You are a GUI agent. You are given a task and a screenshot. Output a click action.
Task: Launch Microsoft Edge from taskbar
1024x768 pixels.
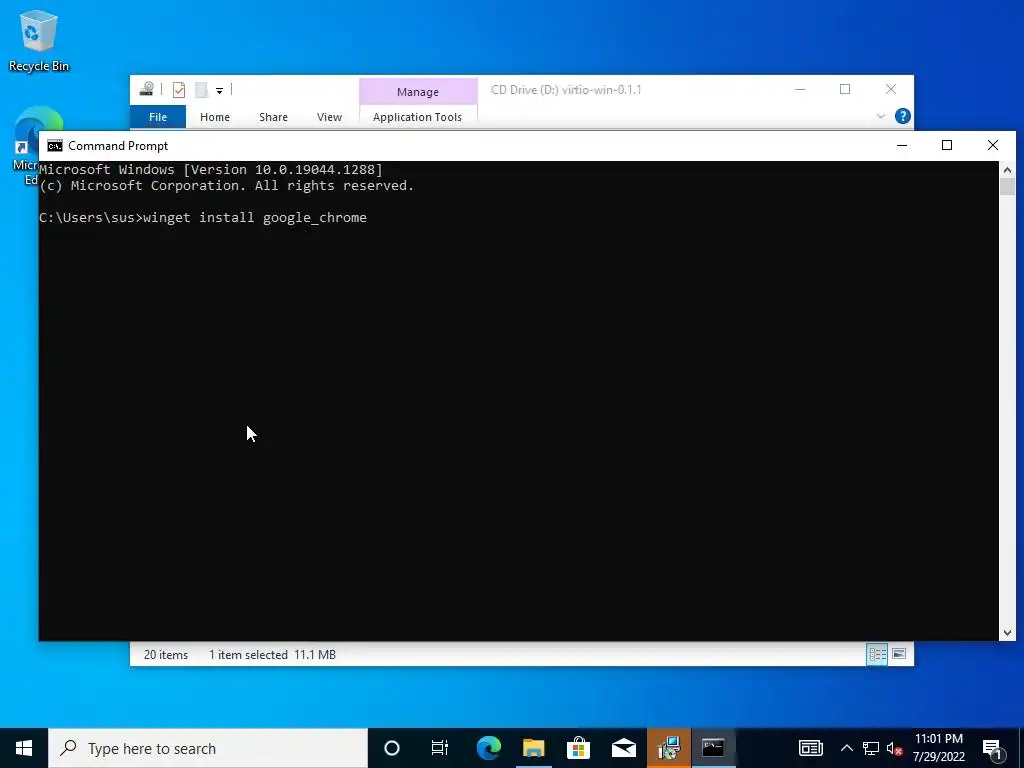point(488,748)
